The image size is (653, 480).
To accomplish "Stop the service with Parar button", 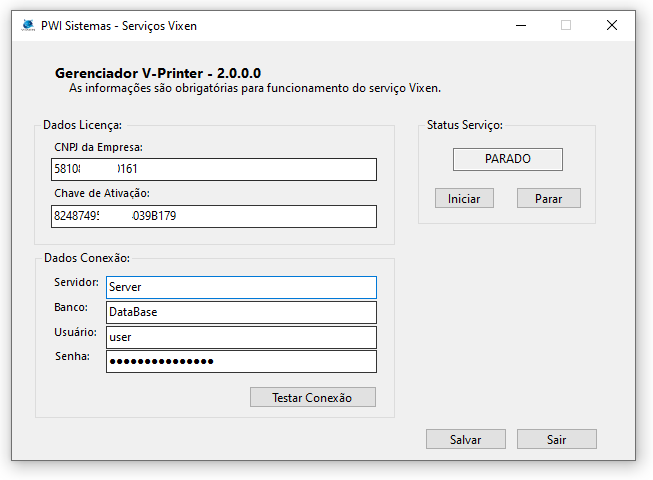I will 548,198.
